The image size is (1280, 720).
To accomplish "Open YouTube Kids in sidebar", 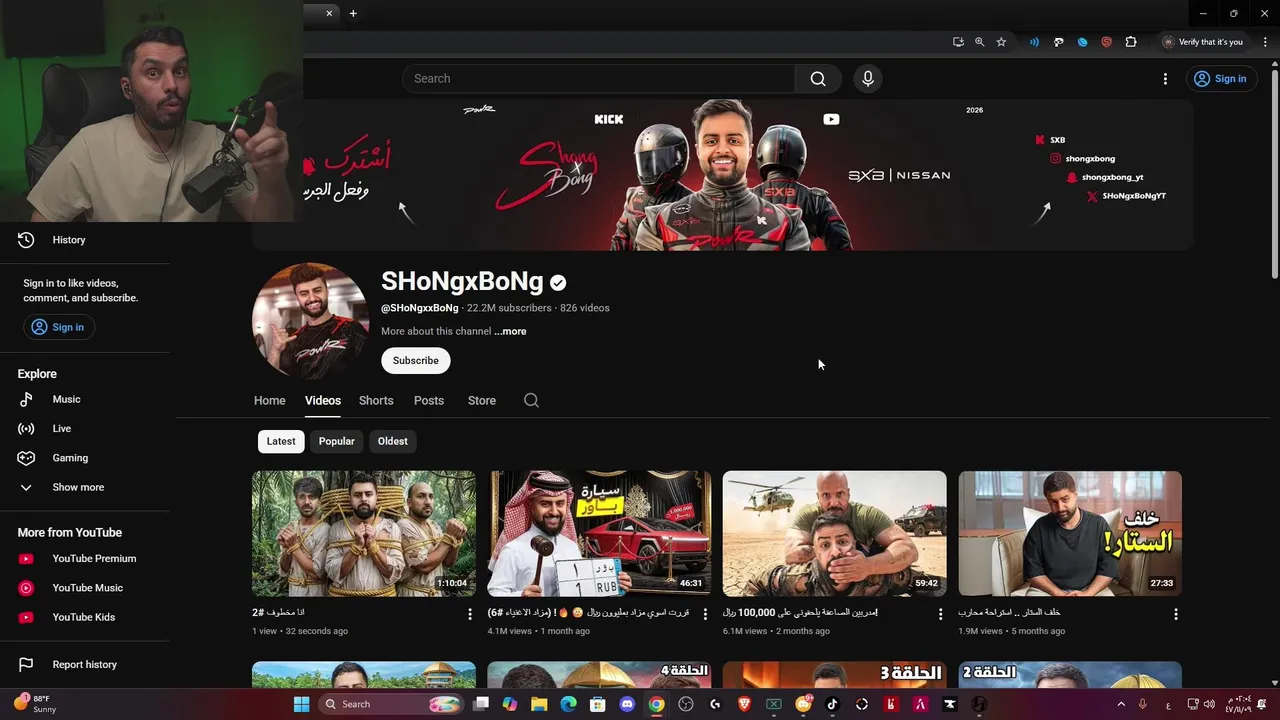I will click(x=85, y=617).
